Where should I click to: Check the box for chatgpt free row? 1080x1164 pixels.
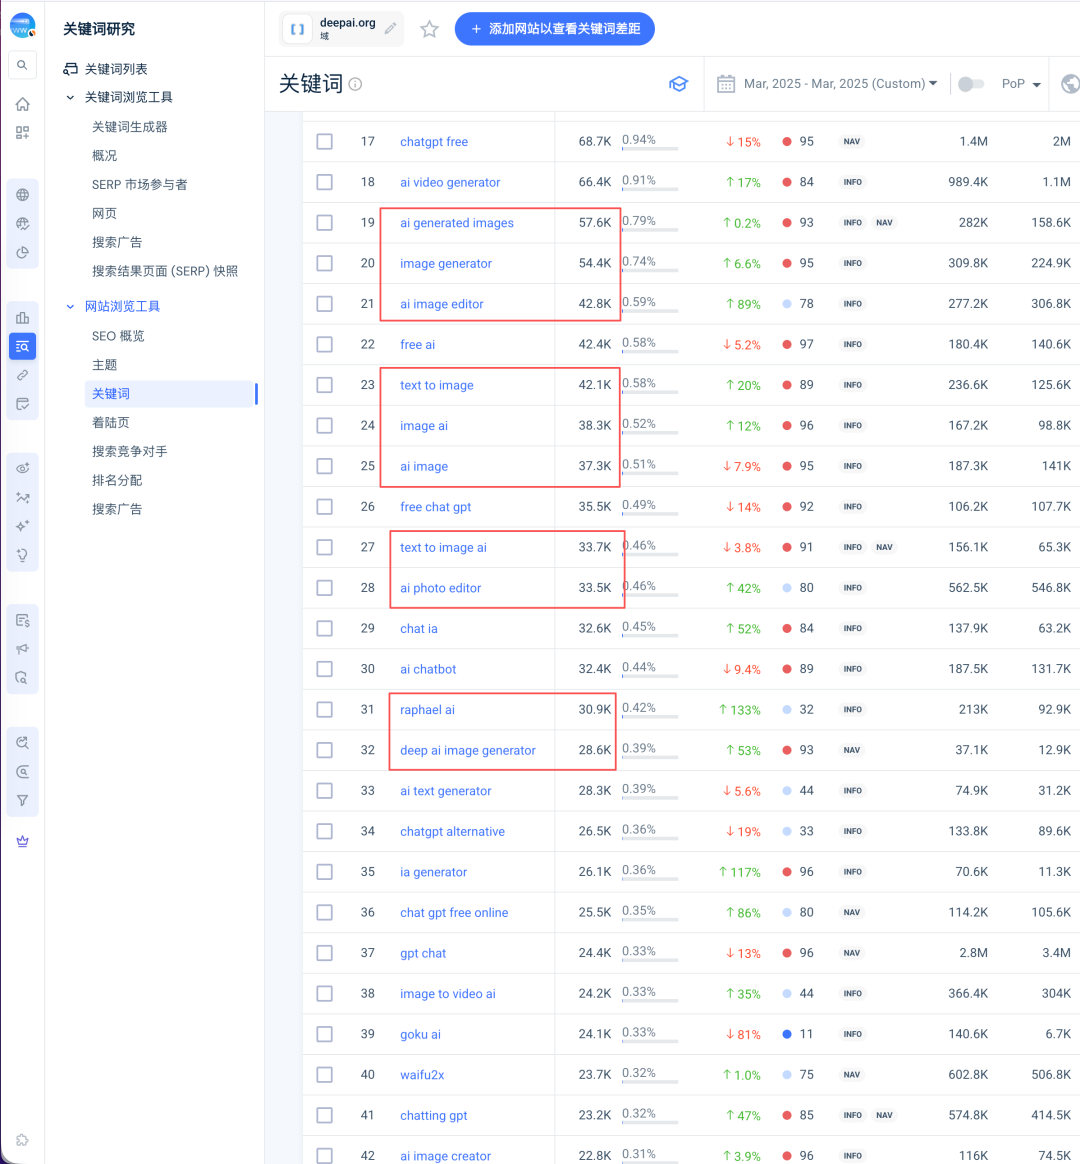point(324,142)
